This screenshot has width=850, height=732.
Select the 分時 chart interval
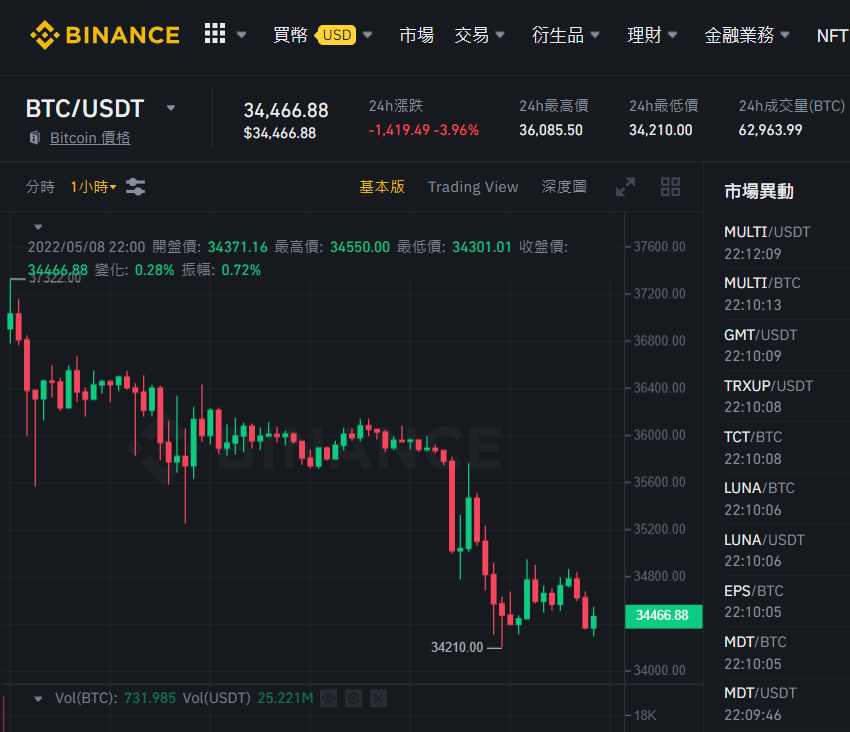pos(40,187)
